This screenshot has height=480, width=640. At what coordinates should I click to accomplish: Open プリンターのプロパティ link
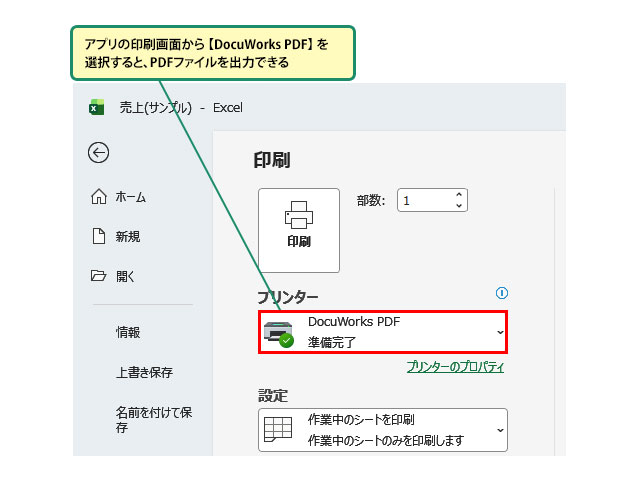point(455,367)
